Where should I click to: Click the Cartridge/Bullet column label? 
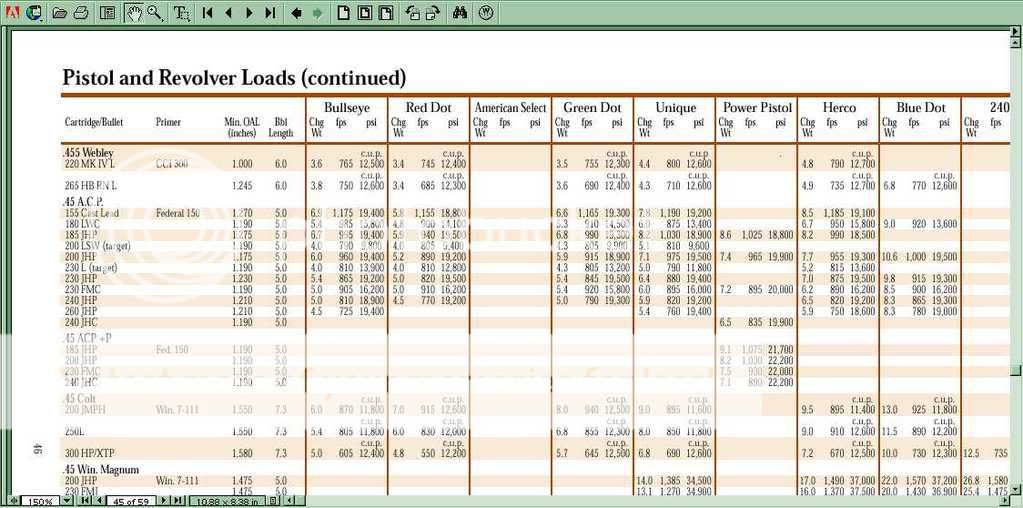pos(94,122)
